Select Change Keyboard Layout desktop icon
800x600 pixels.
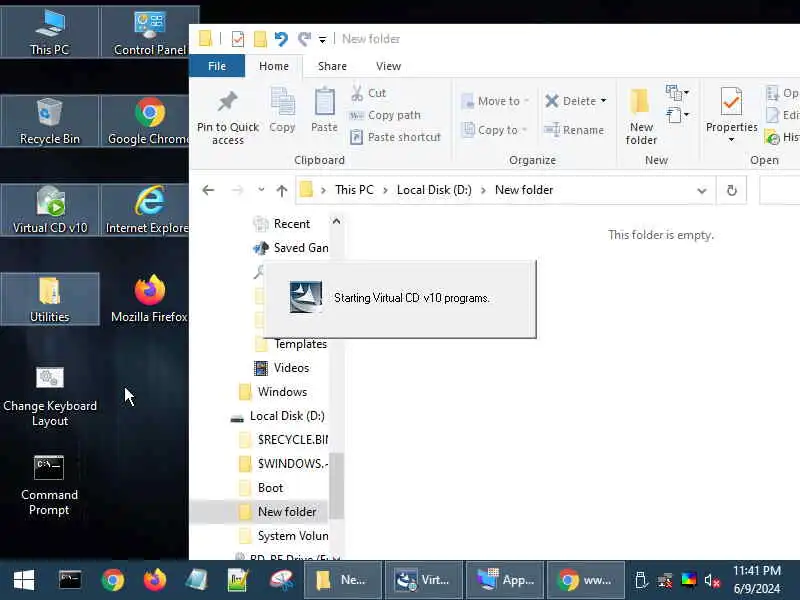[x=49, y=397]
